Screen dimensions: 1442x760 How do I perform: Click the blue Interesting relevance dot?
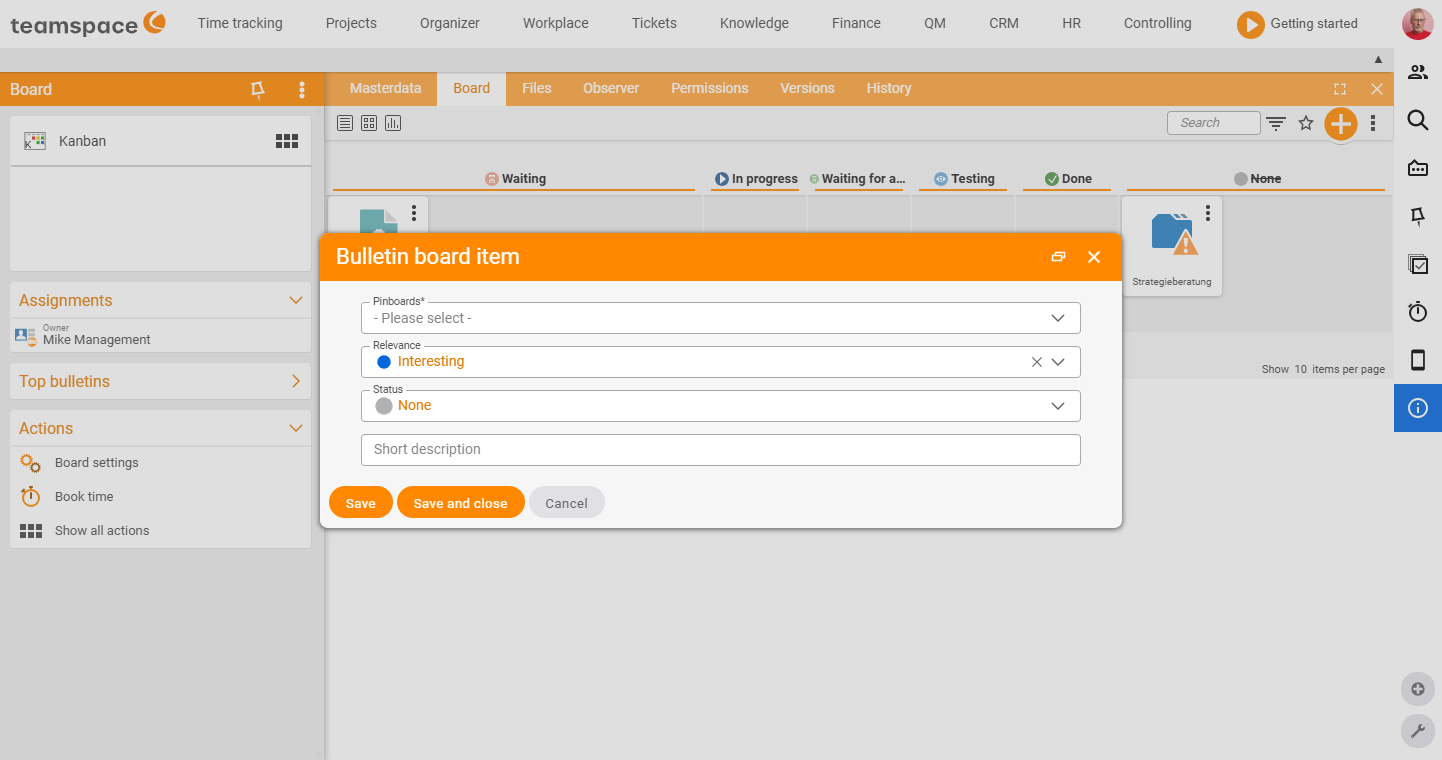pos(384,362)
